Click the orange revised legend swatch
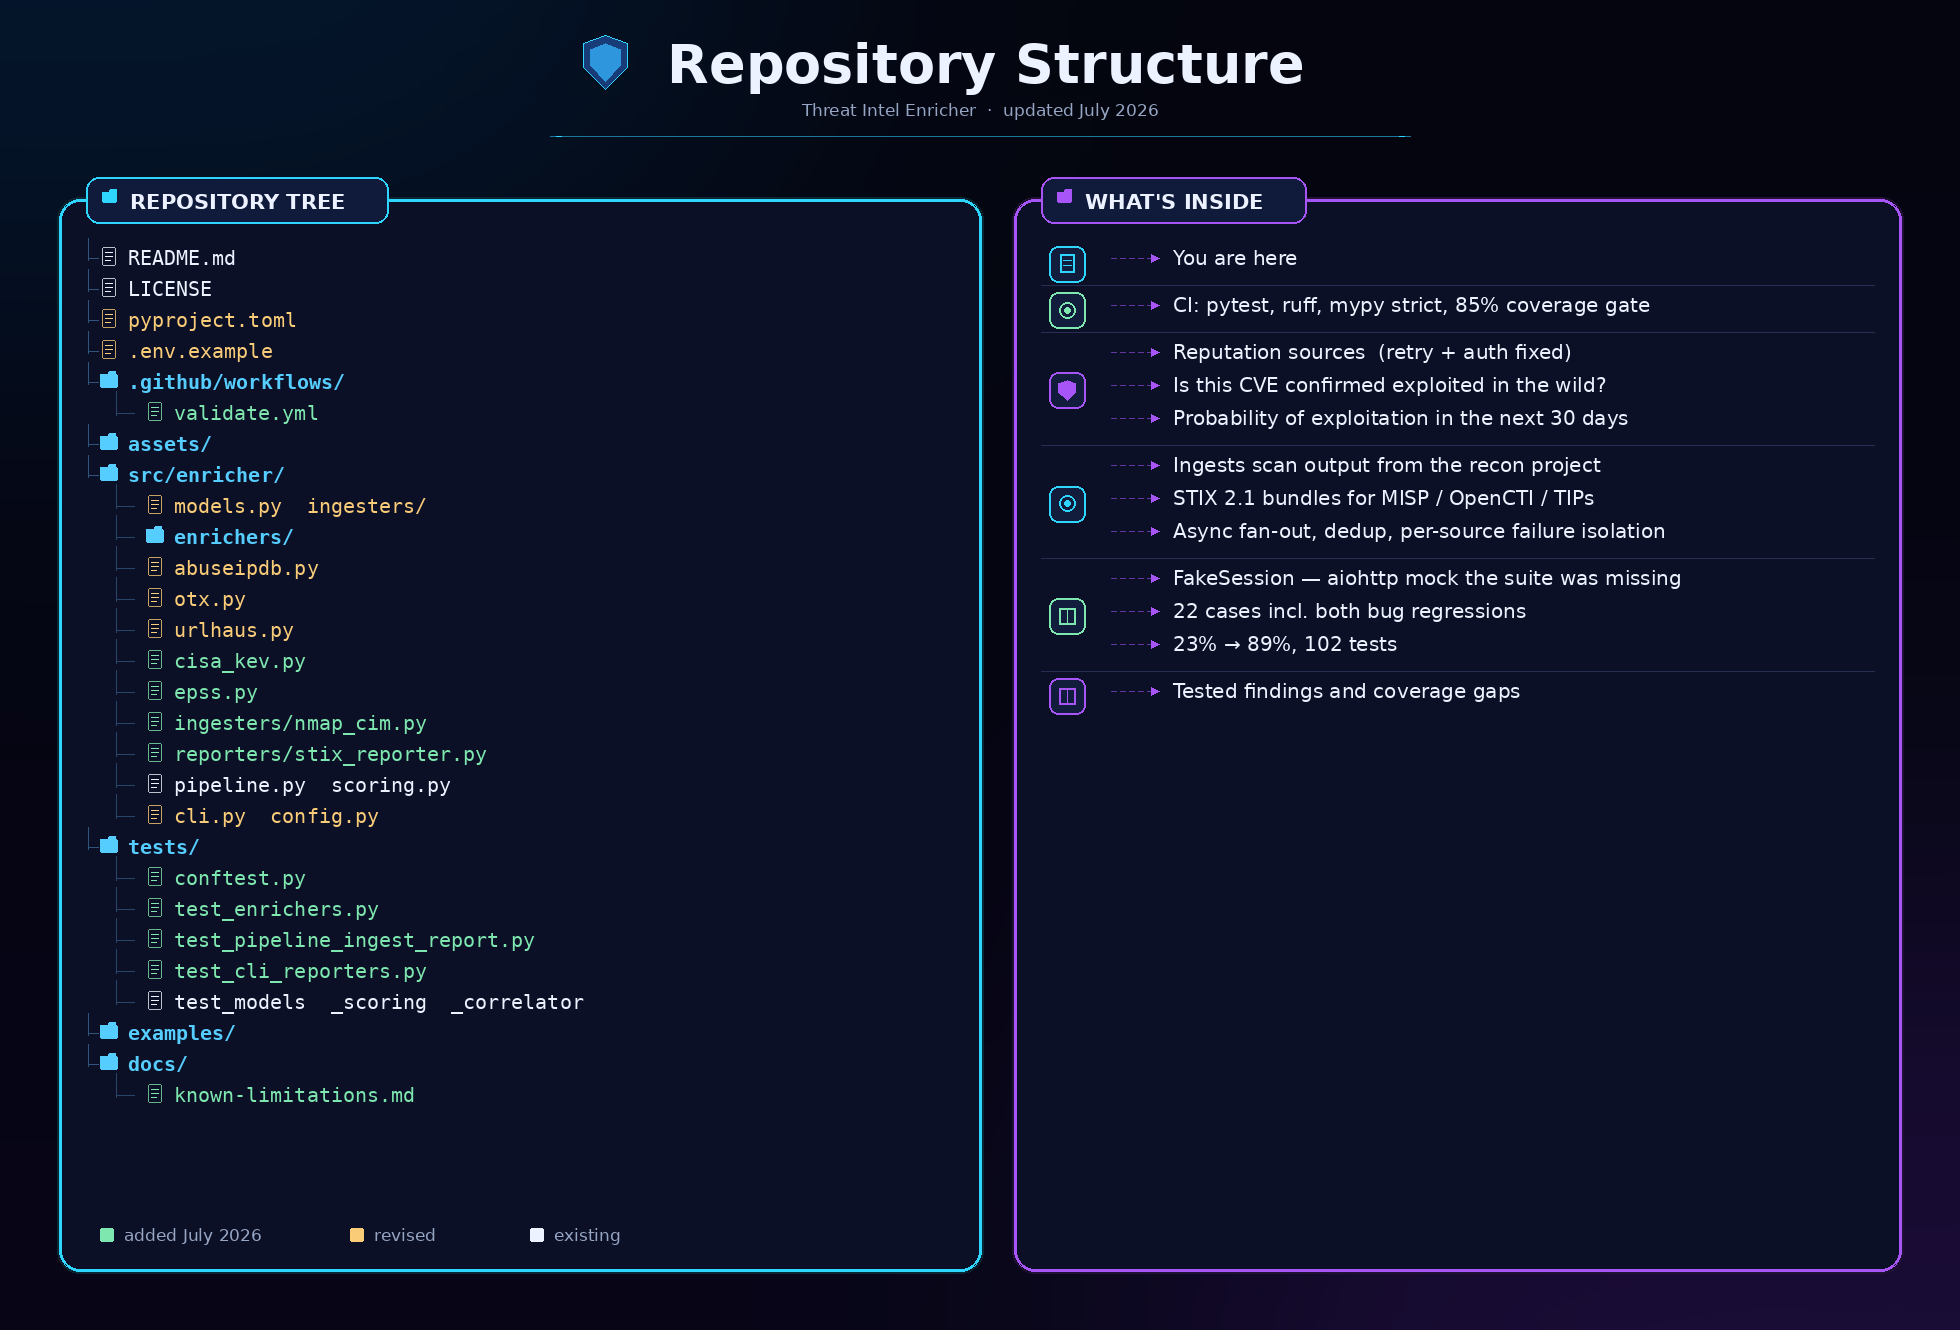The height and width of the screenshot is (1330, 1960). pos(357,1235)
